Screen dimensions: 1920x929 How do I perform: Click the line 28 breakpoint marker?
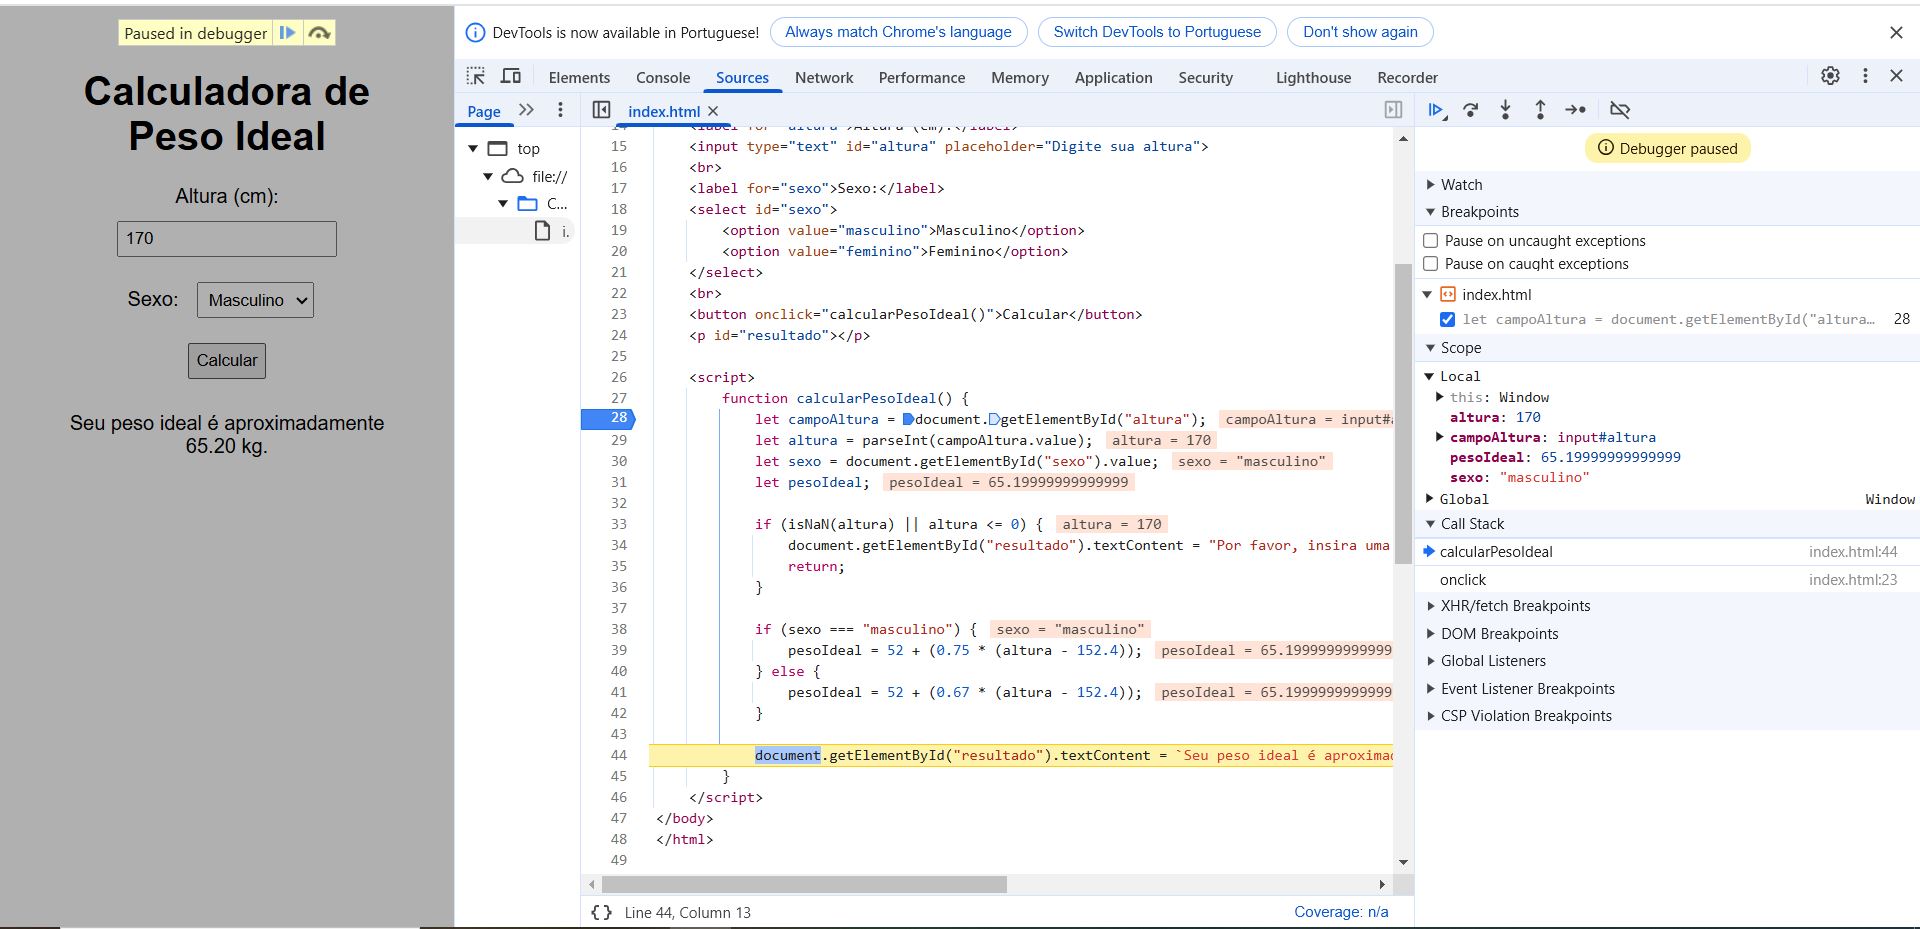tap(608, 418)
